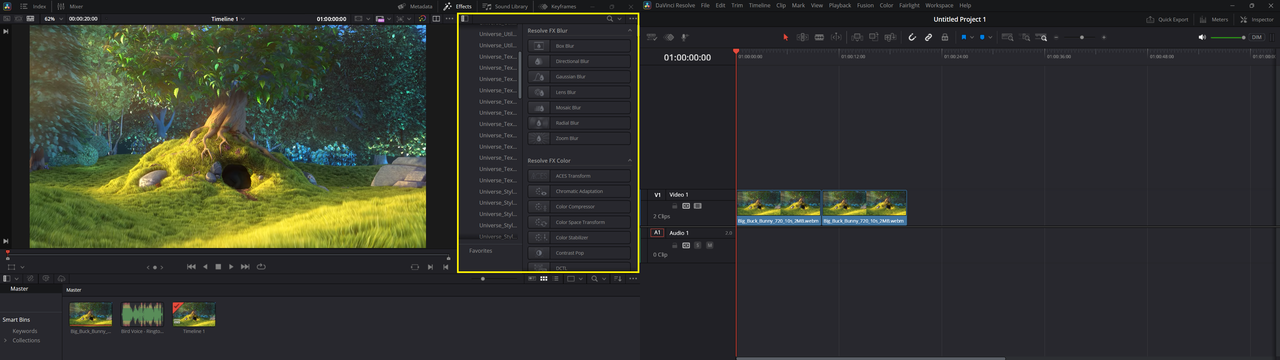Toggle Mute on Audio 1 track
The height and width of the screenshot is (360, 1280).
pyautogui.click(x=709, y=244)
